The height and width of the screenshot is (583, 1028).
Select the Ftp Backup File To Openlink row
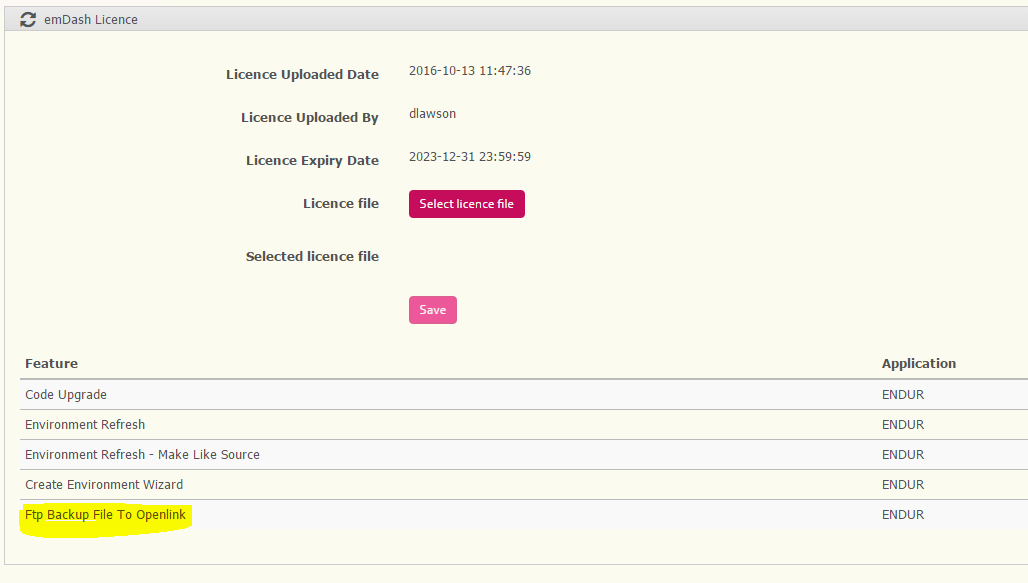coord(524,515)
